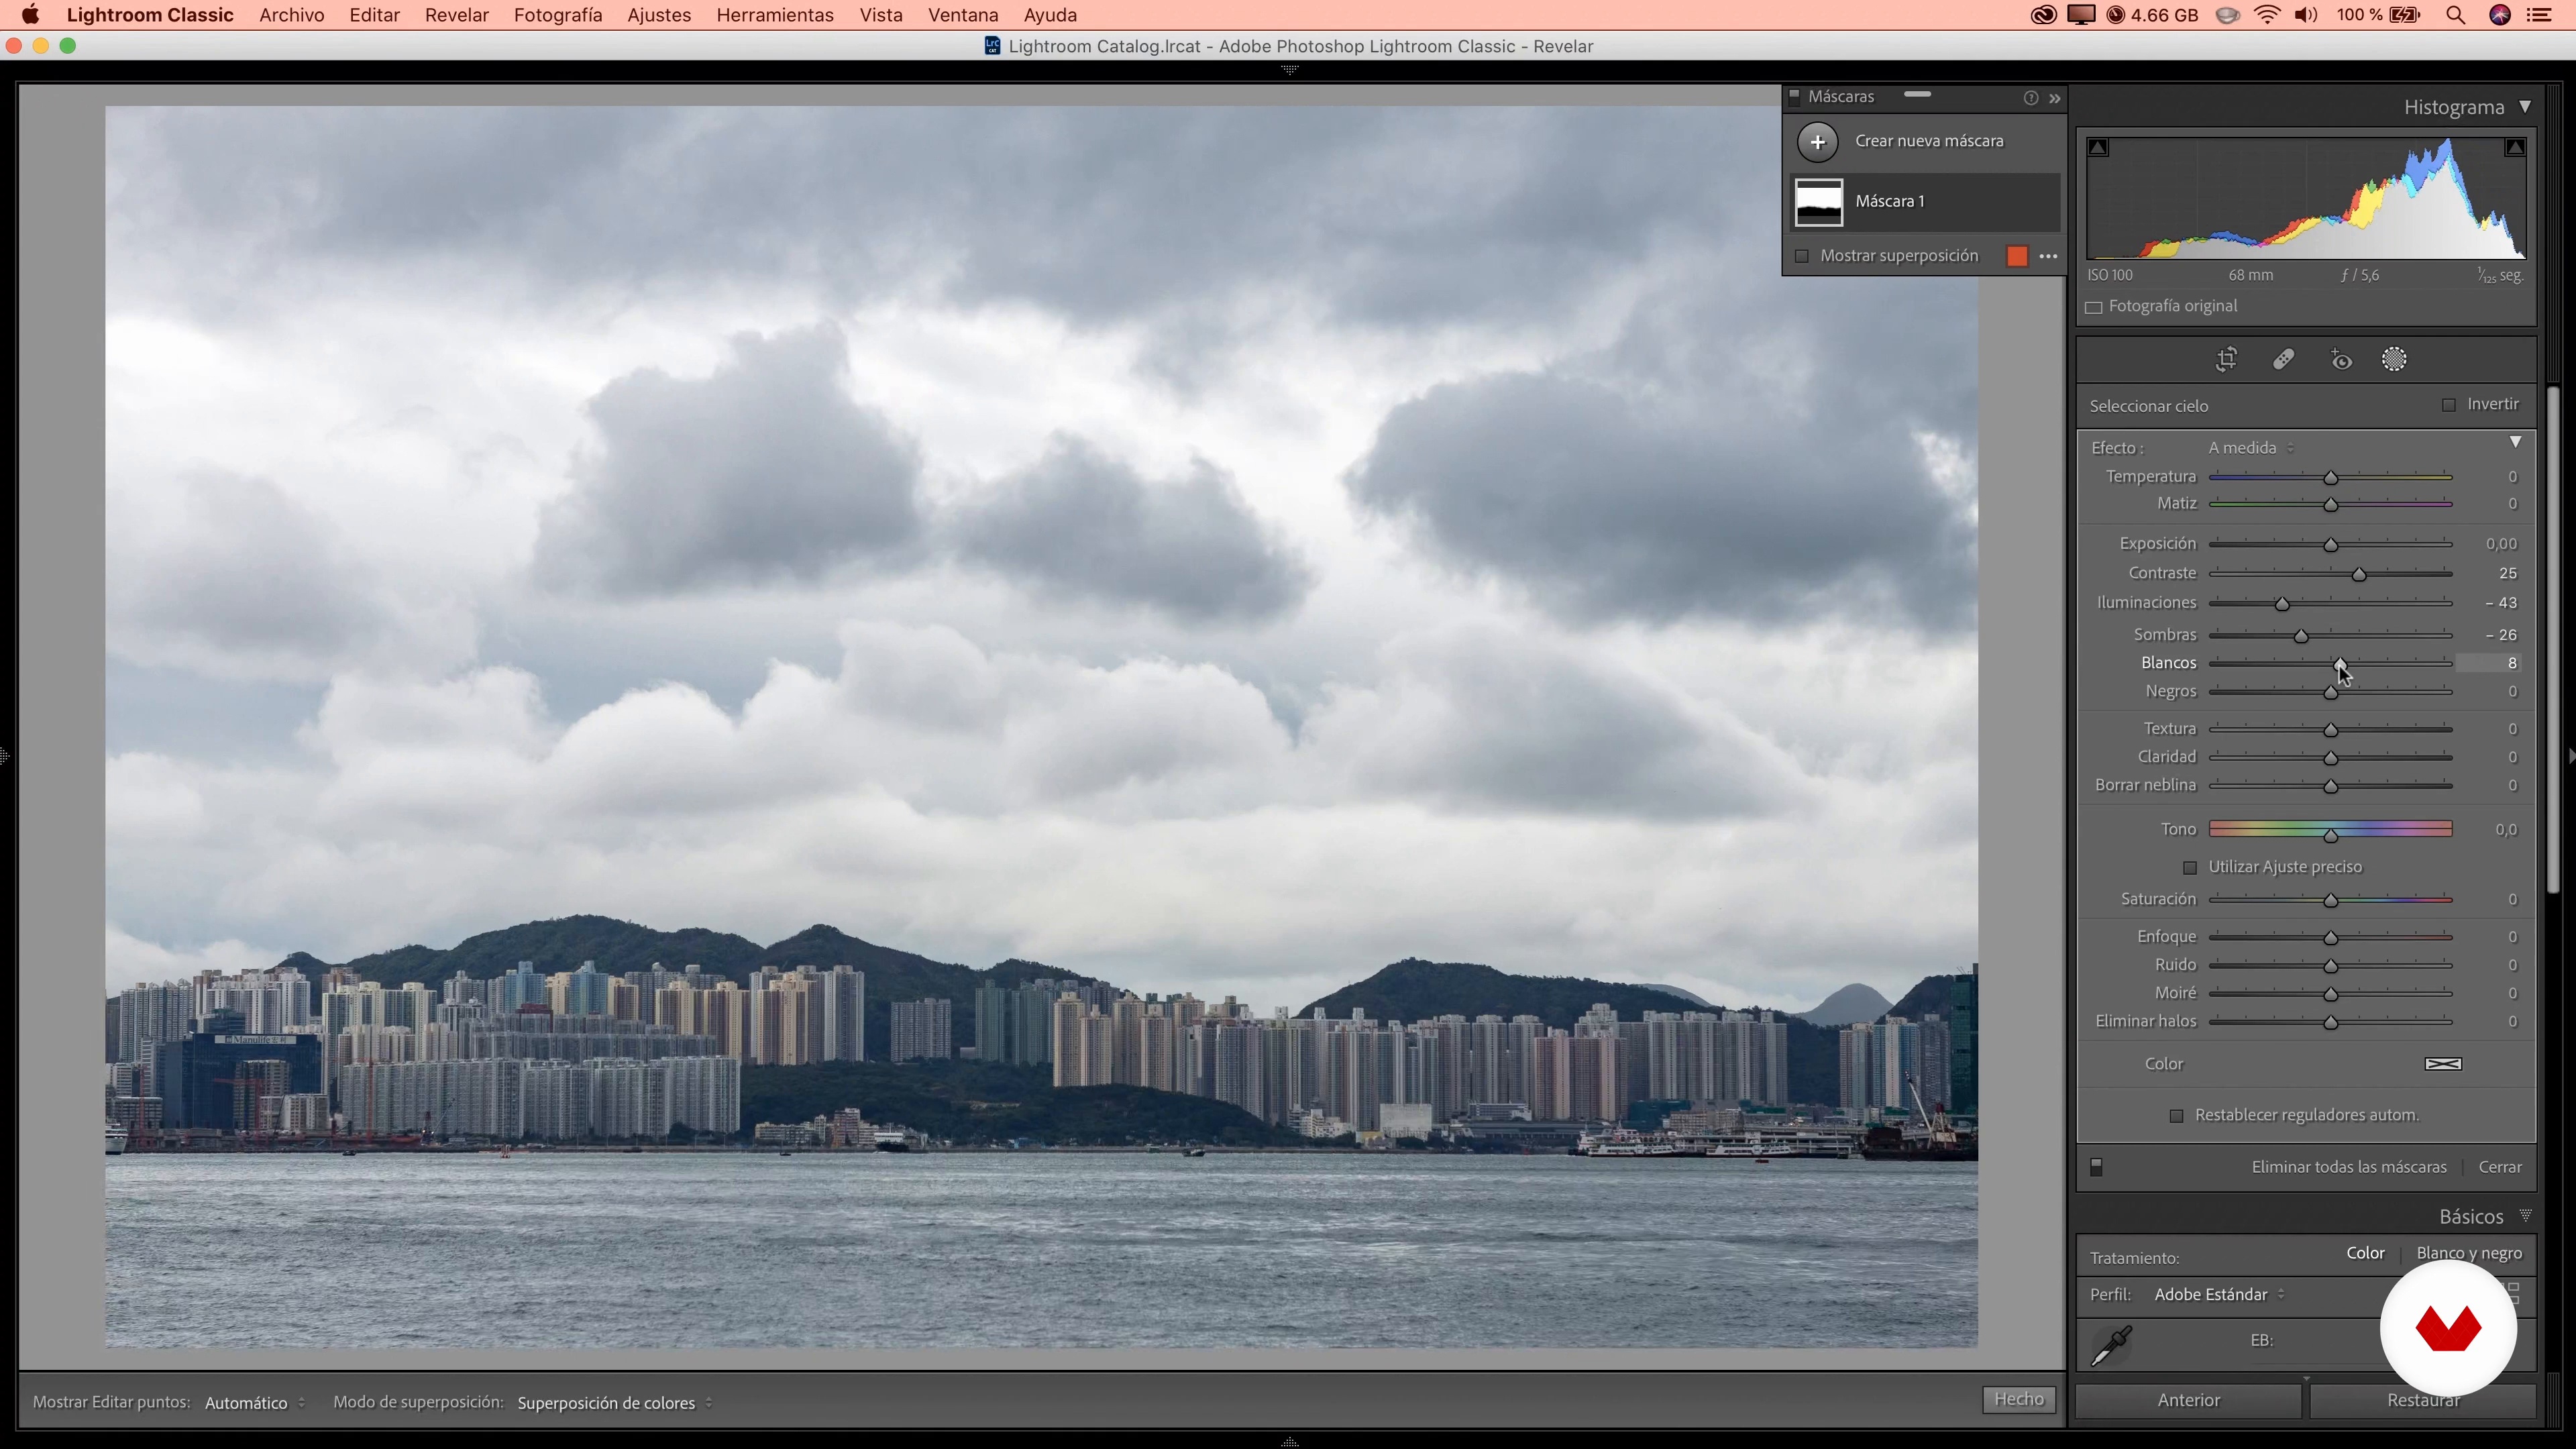Click the Hecho button
This screenshot has height=1449, width=2576.
click(2018, 1399)
